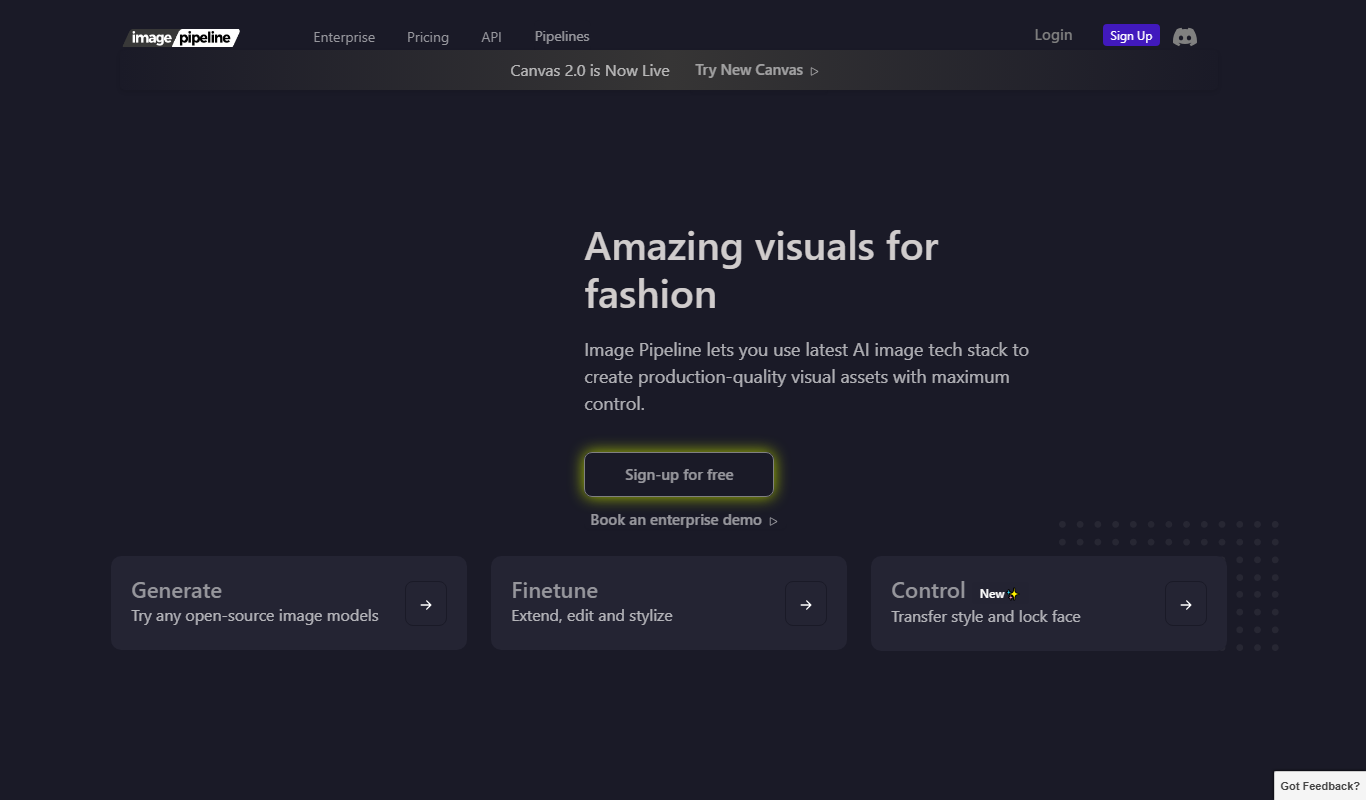Click the Generate card arrow icon
The width and height of the screenshot is (1366, 800).
pos(426,604)
